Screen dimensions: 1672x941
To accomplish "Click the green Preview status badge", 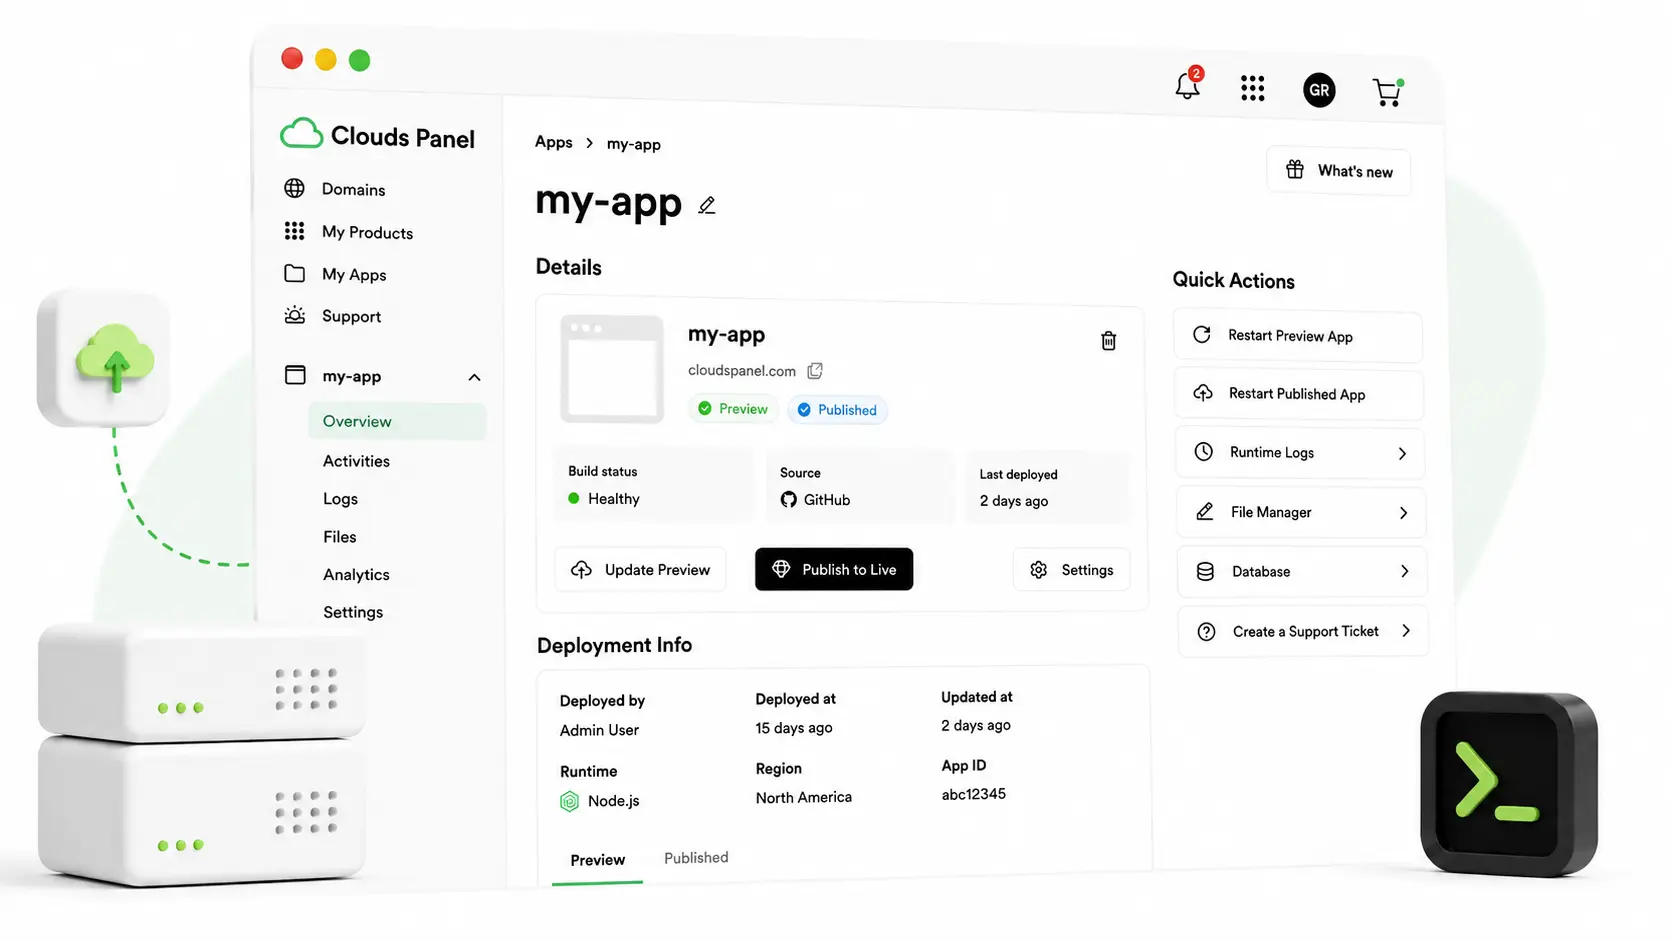I will [733, 408].
